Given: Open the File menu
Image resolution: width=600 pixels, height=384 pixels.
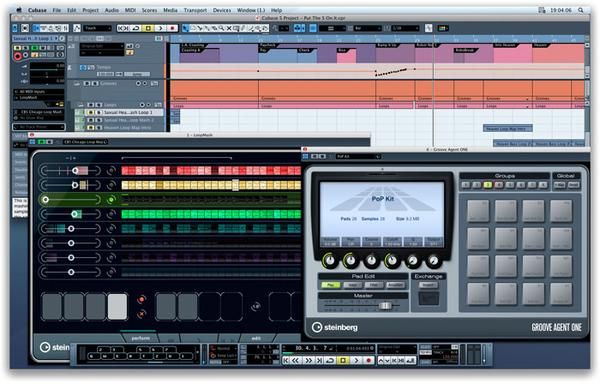Looking at the screenshot, I should point(57,10).
